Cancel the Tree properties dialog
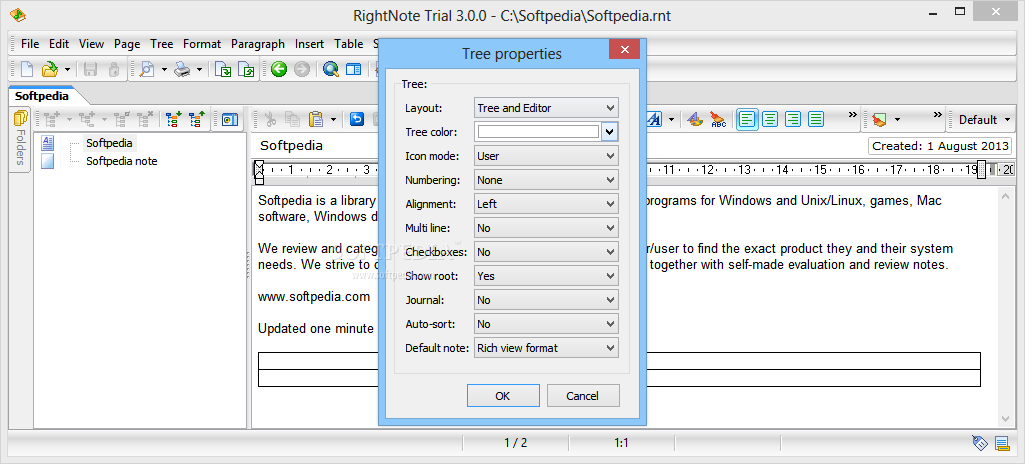 [x=582, y=395]
